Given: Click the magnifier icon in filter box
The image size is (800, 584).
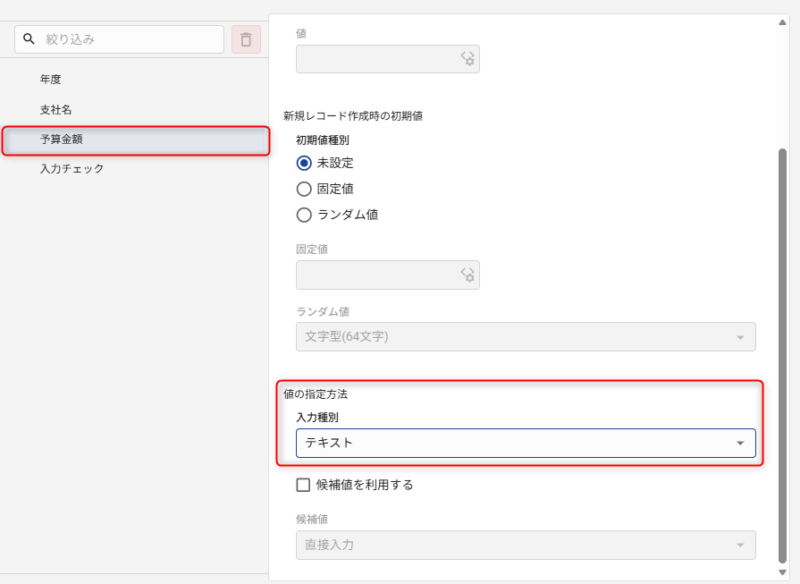Looking at the screenshot, I should pos(29,40).
